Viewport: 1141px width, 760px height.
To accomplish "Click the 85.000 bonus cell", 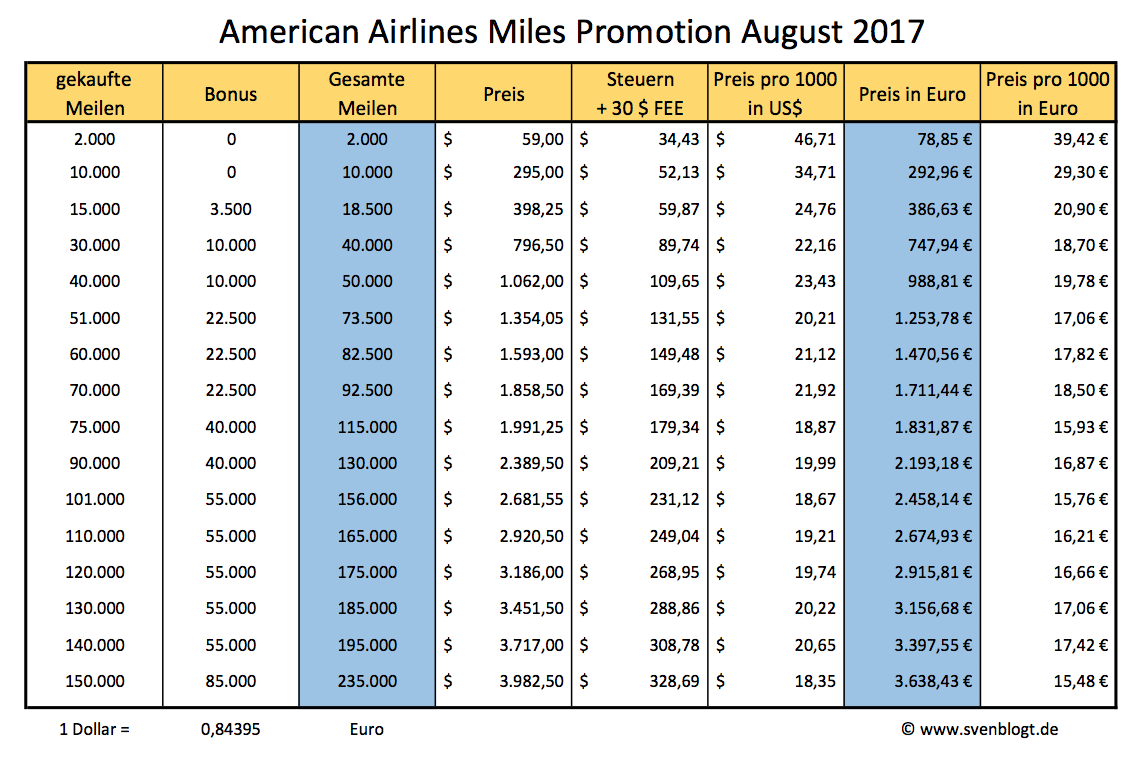I will tap(231, 681).
